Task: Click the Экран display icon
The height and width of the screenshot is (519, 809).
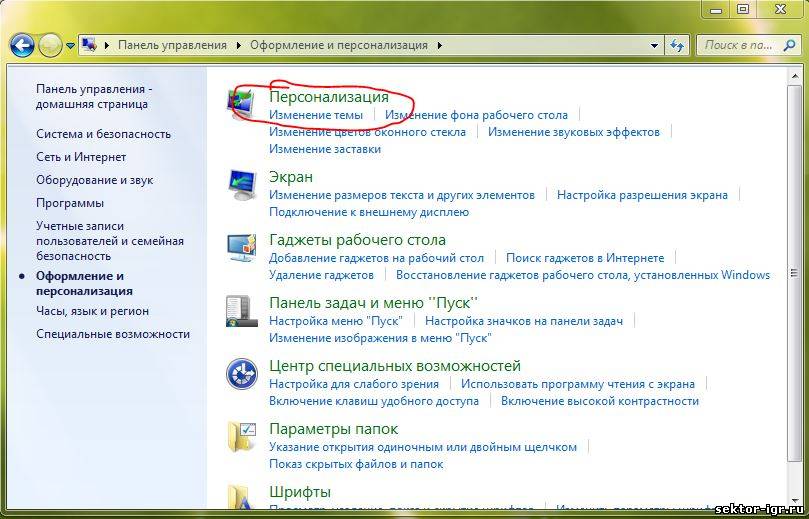Action: click(x=241, y=185)
